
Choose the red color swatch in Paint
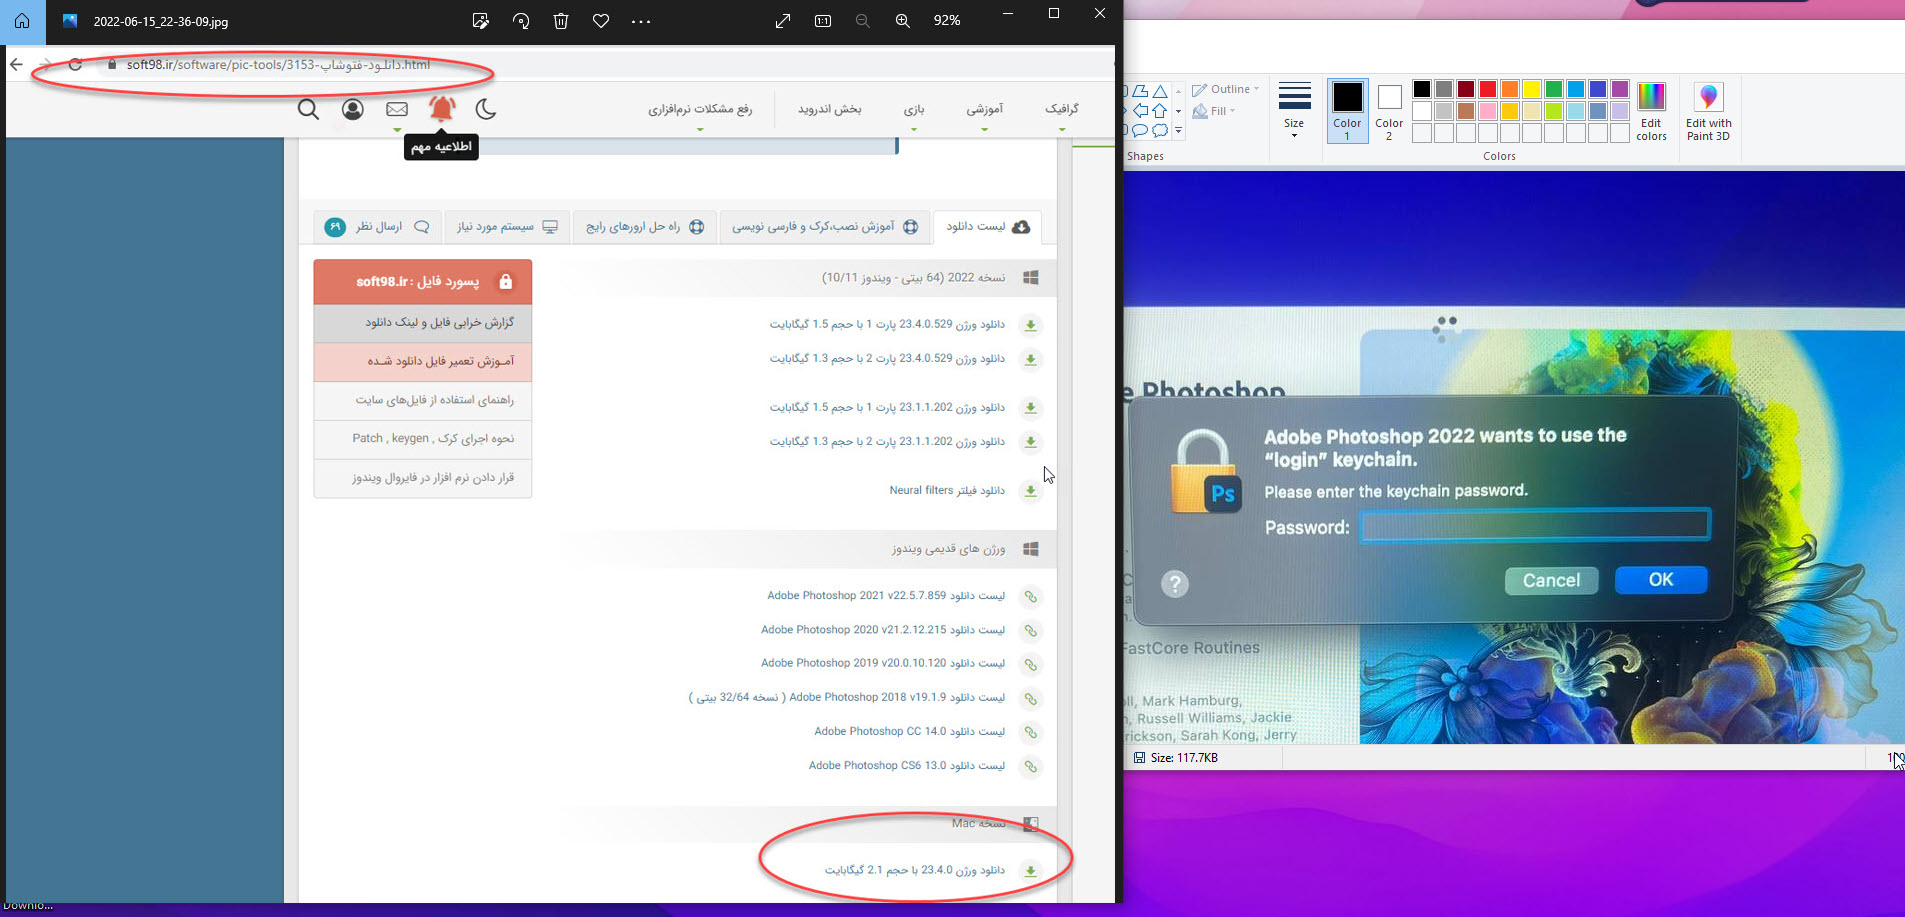point(1488,89)
